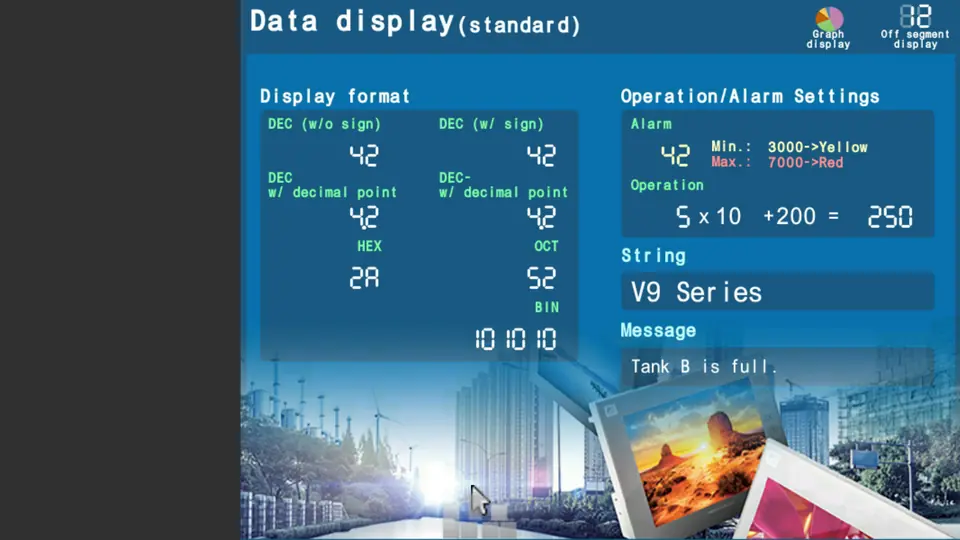
Task: Click the 'Operation' label
Action: pyautogui.click(x=667, y=186)
